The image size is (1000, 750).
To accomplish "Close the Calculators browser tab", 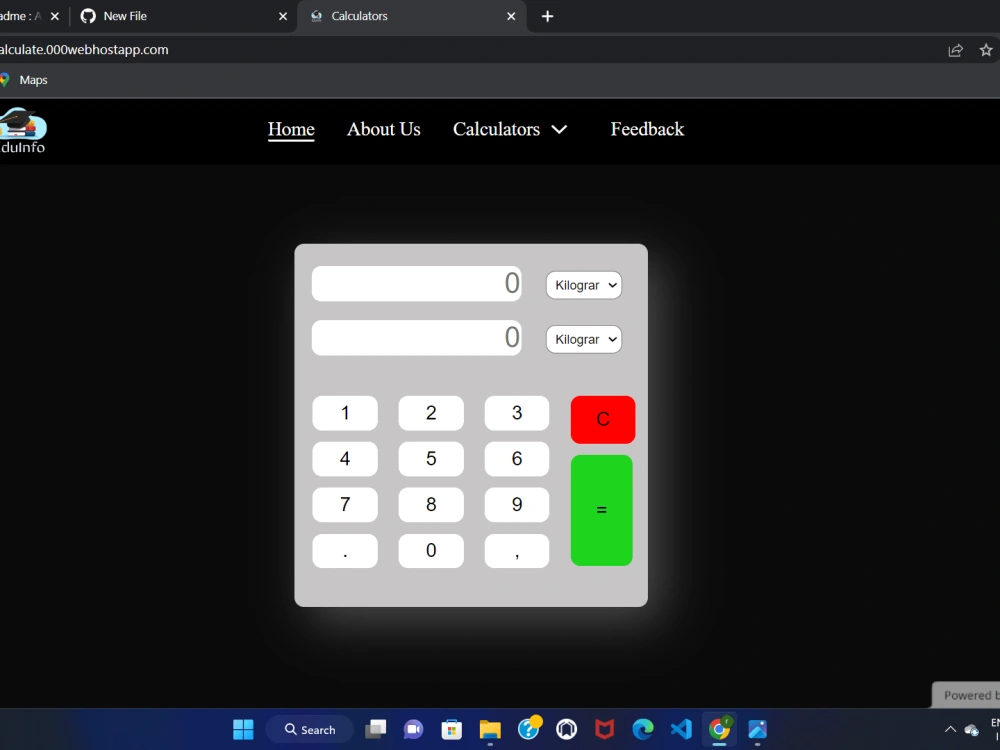I will (x=511, y=17).
